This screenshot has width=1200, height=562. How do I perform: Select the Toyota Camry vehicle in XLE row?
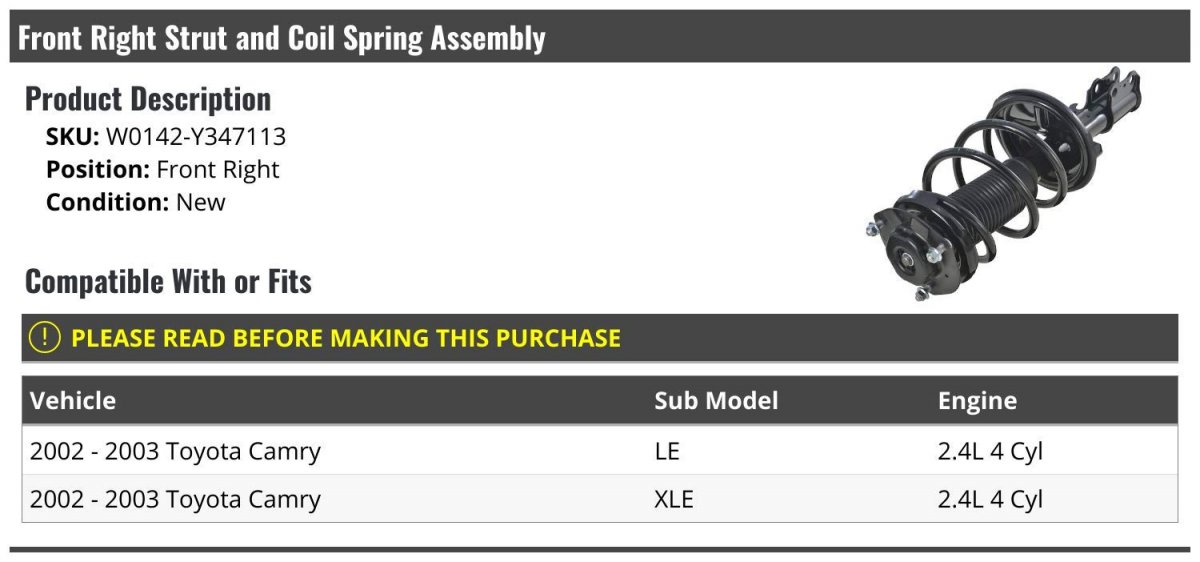pyautogui.click(x=175, y=499)
